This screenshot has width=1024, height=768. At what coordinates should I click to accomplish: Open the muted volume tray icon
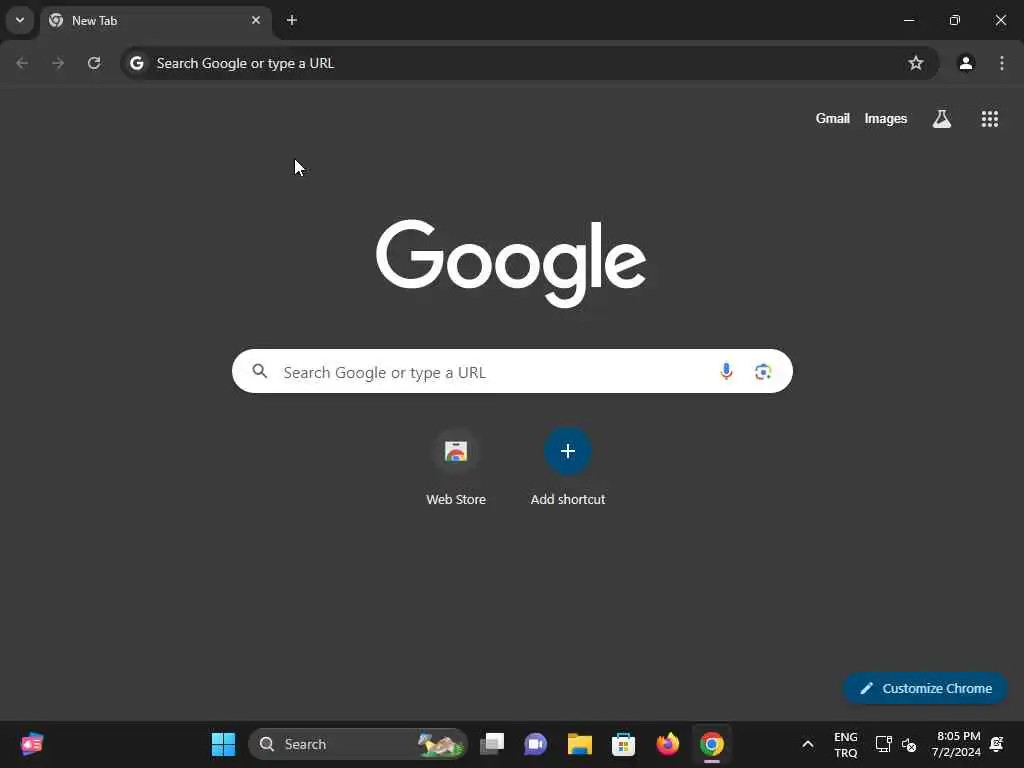pyautogui.click(x=909, y=744)
